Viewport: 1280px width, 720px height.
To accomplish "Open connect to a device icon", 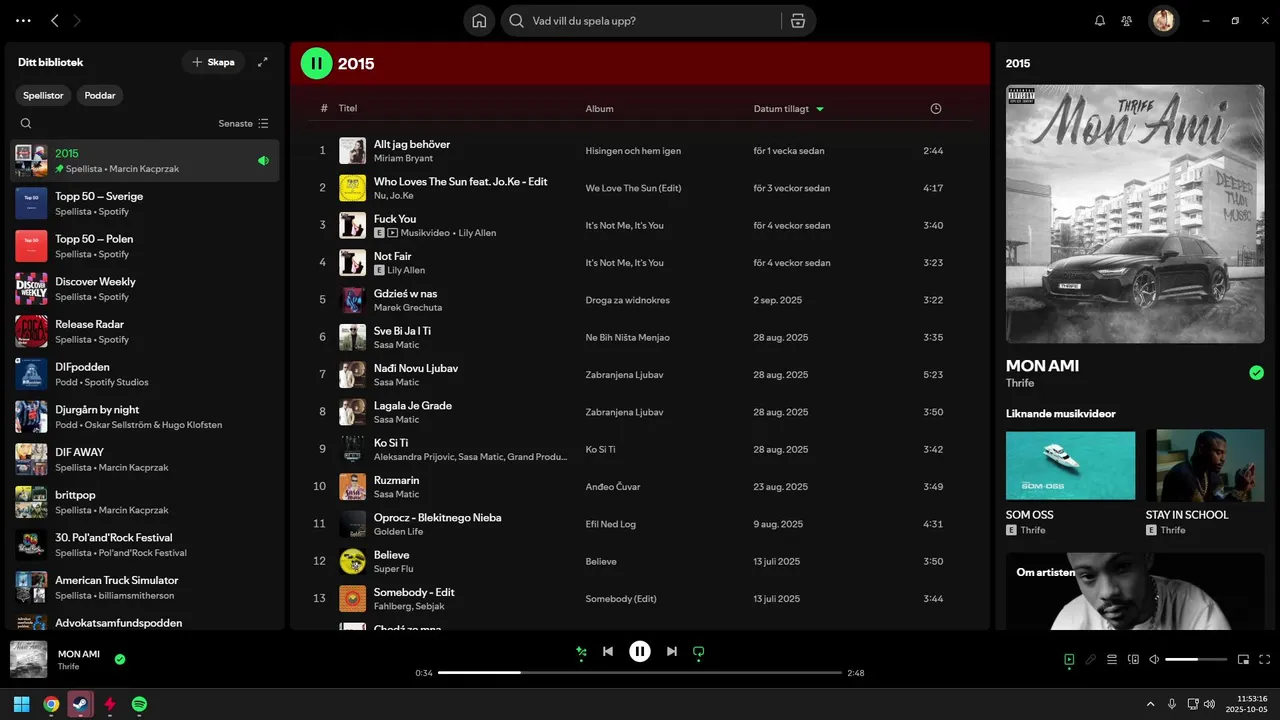I will [1133, 659].
